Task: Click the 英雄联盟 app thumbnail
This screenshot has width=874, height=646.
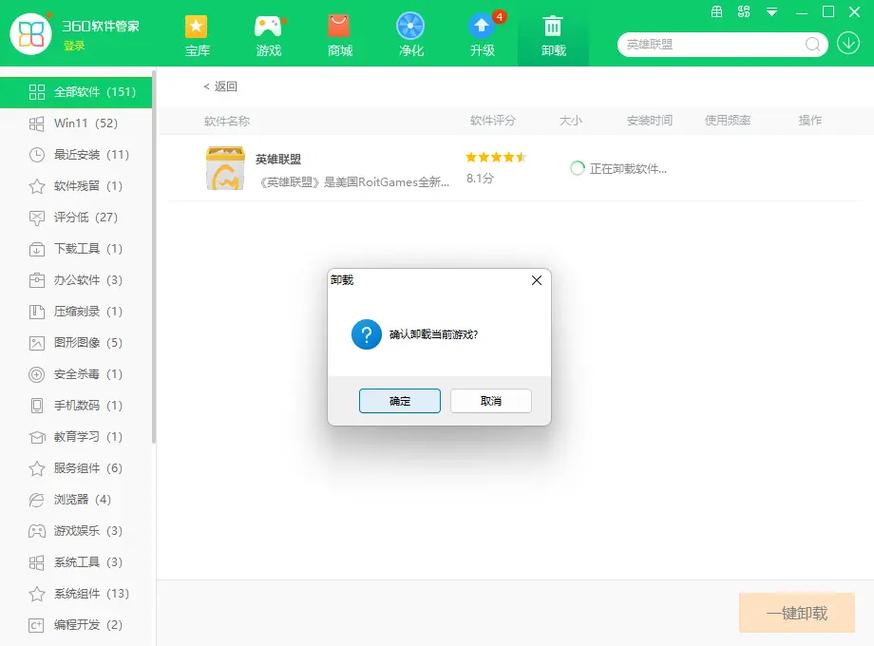Action: 226,168
